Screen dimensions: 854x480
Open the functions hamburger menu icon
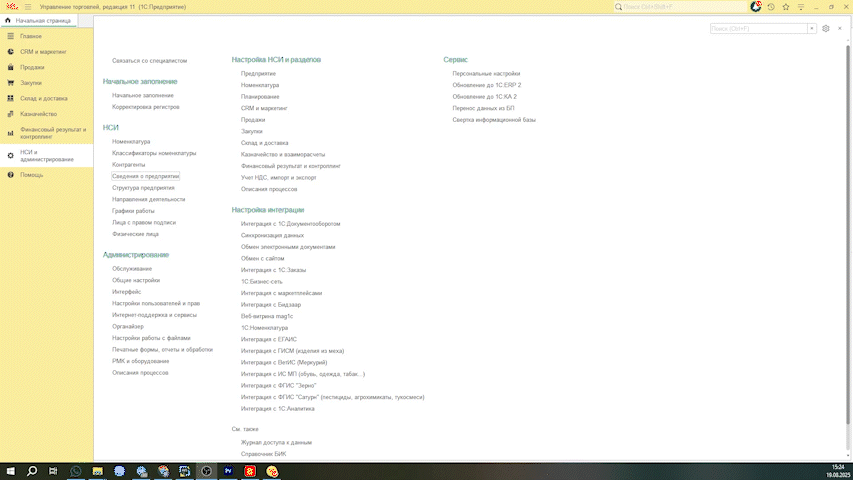coord(28,7)
